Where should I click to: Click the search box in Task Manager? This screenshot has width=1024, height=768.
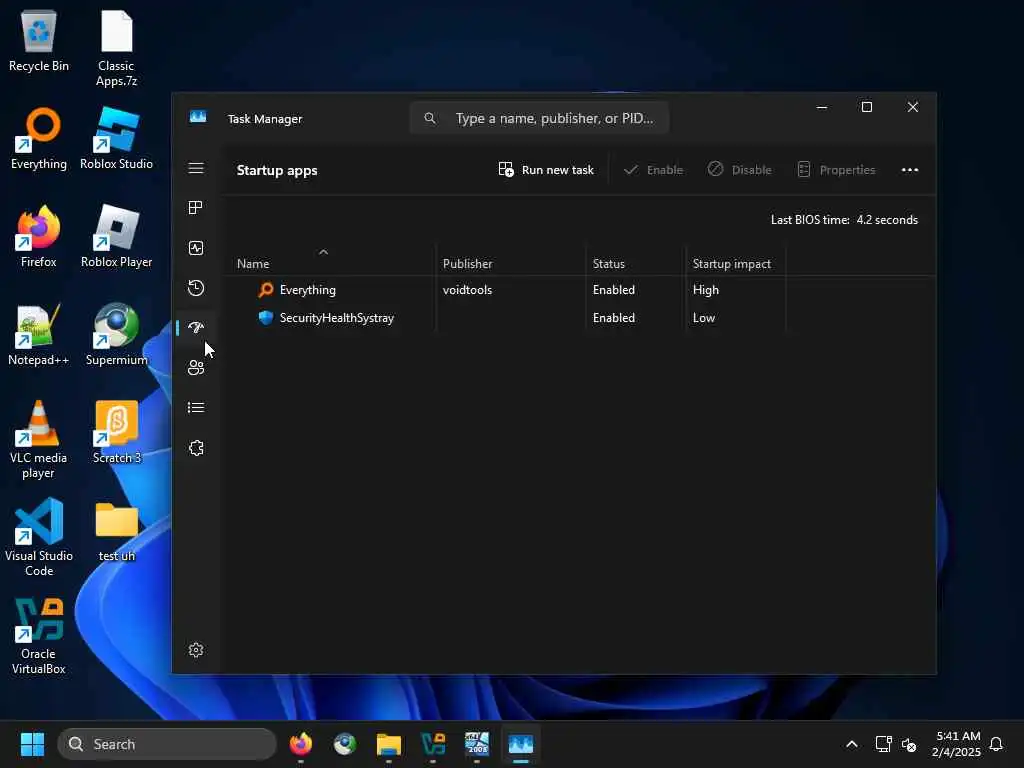point(539,118)
